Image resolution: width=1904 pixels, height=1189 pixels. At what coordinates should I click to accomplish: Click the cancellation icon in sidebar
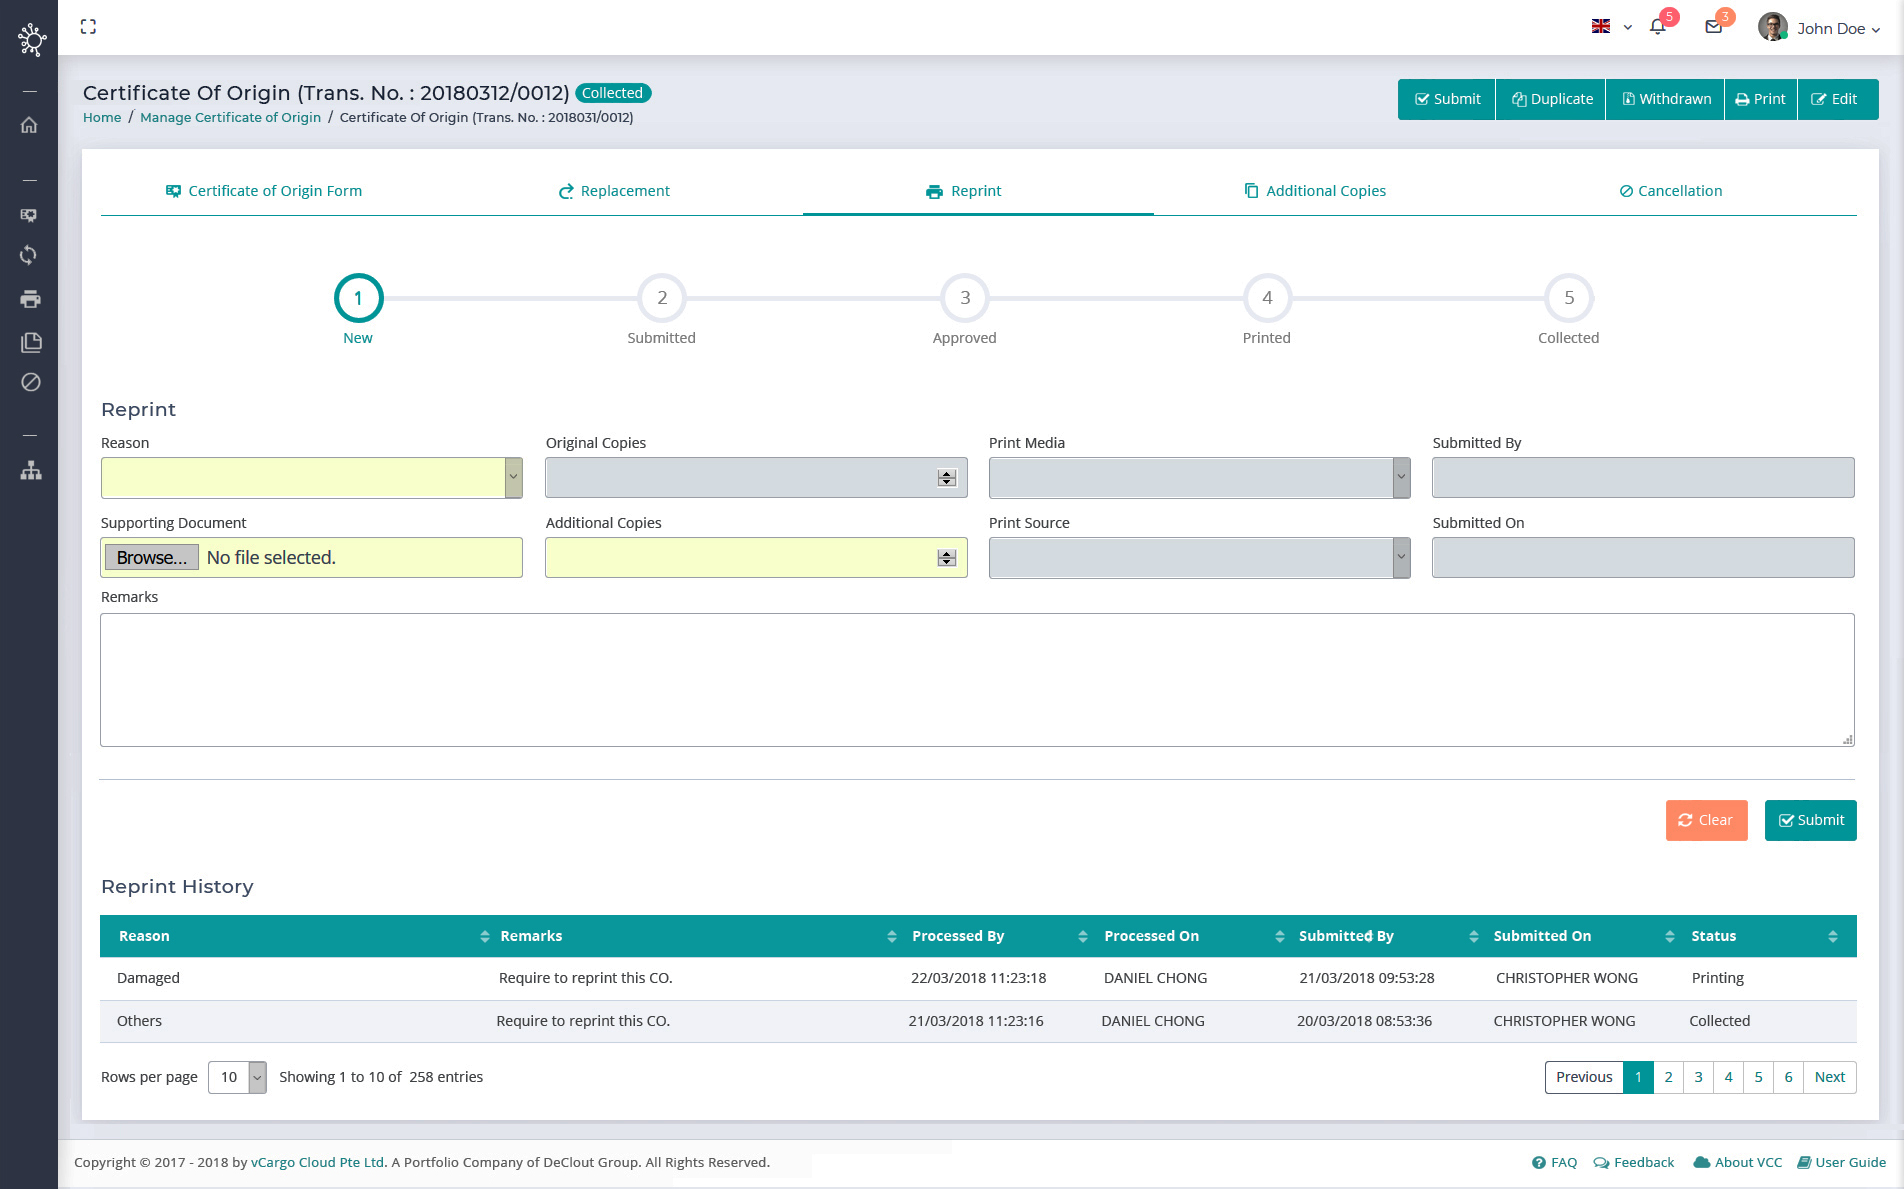(30, 382)
